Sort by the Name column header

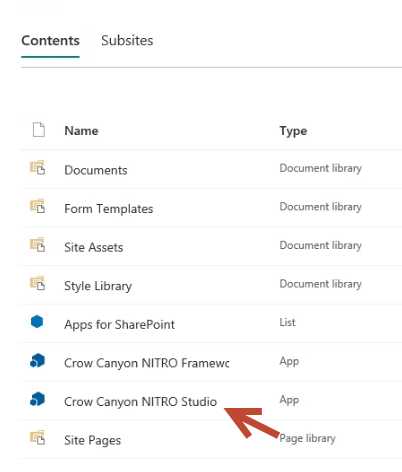point(81,131)
